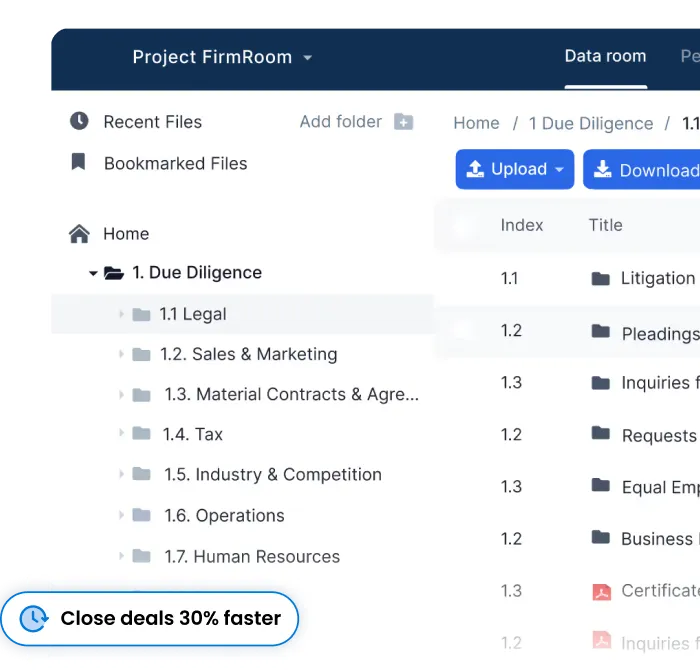
Task: Expand the 1.1 Legal folder
Action: 121,314
